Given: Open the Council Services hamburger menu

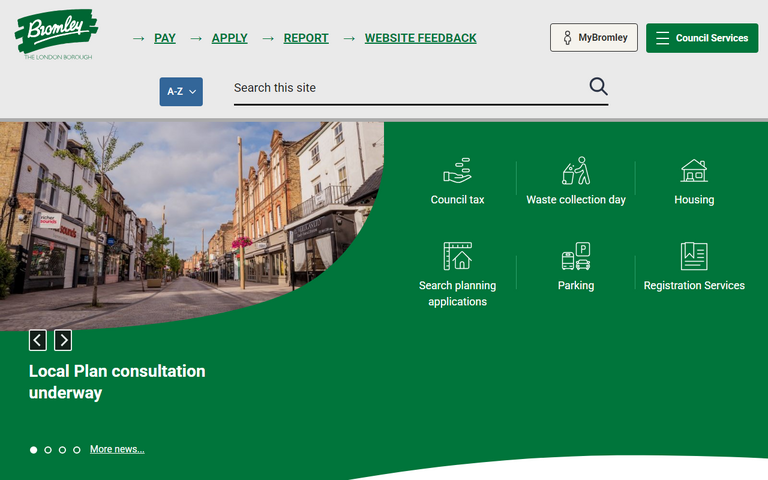Looking at the screenshot, I should tap(702, 38).
